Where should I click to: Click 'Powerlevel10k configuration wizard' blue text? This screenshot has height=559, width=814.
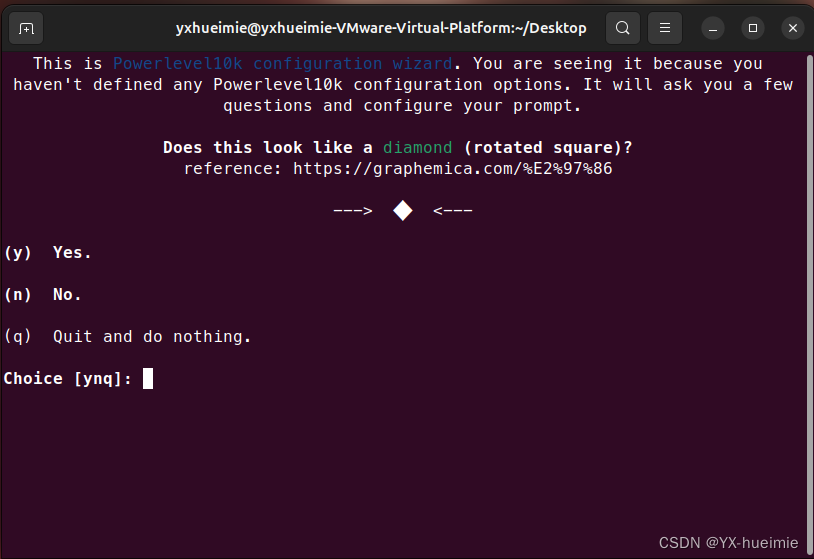(282, 64)
